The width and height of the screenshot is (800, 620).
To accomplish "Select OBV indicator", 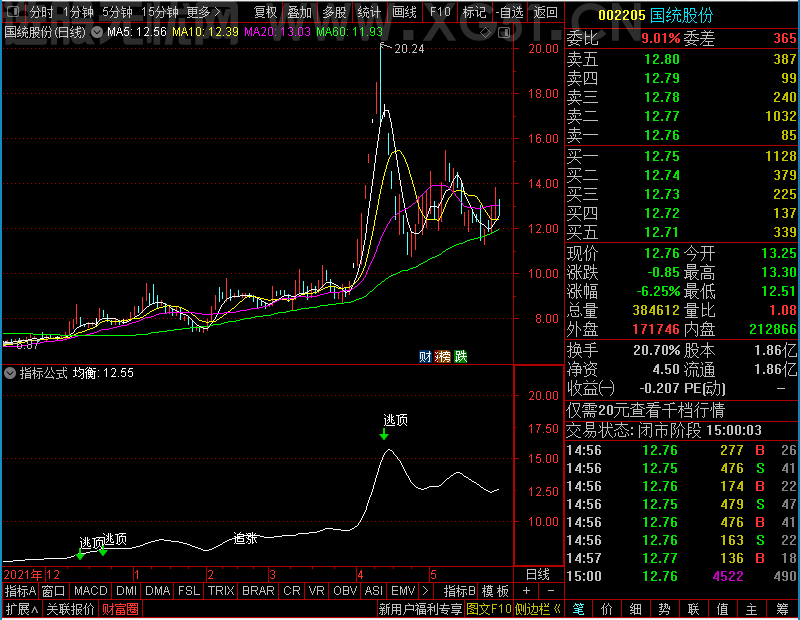I will tap(344, 591).
